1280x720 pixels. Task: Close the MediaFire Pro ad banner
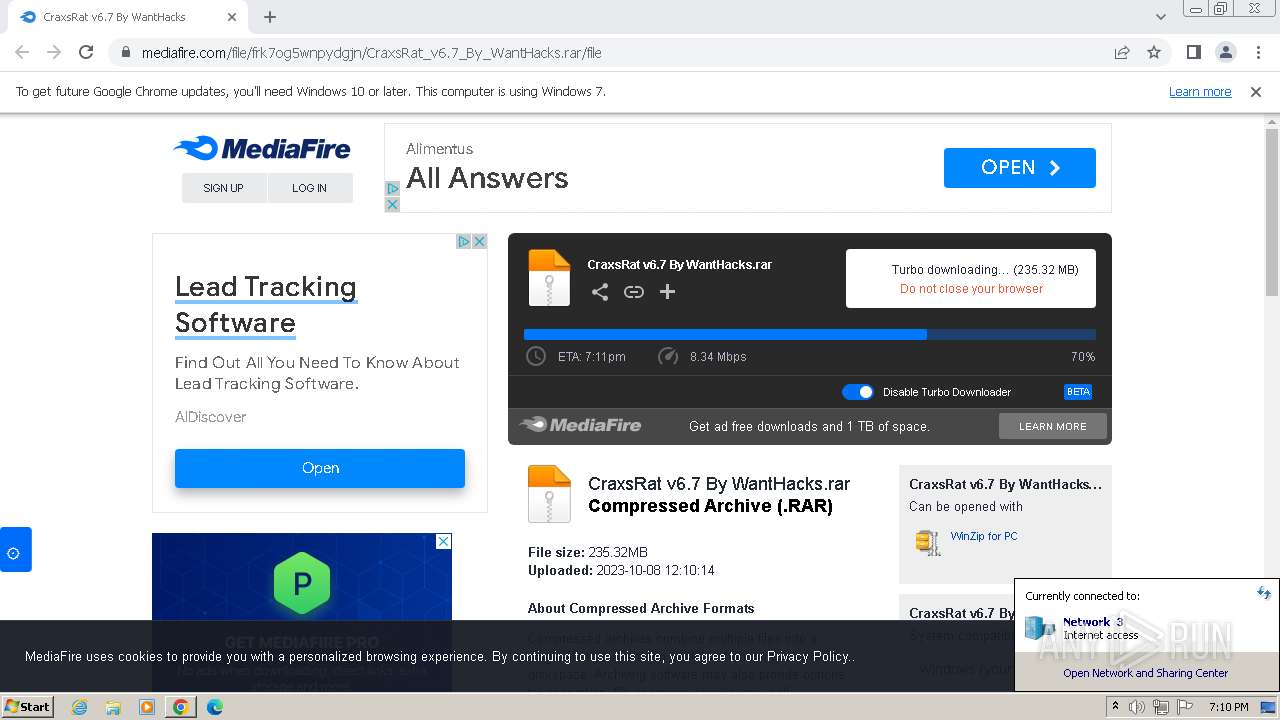click(444, 541)
